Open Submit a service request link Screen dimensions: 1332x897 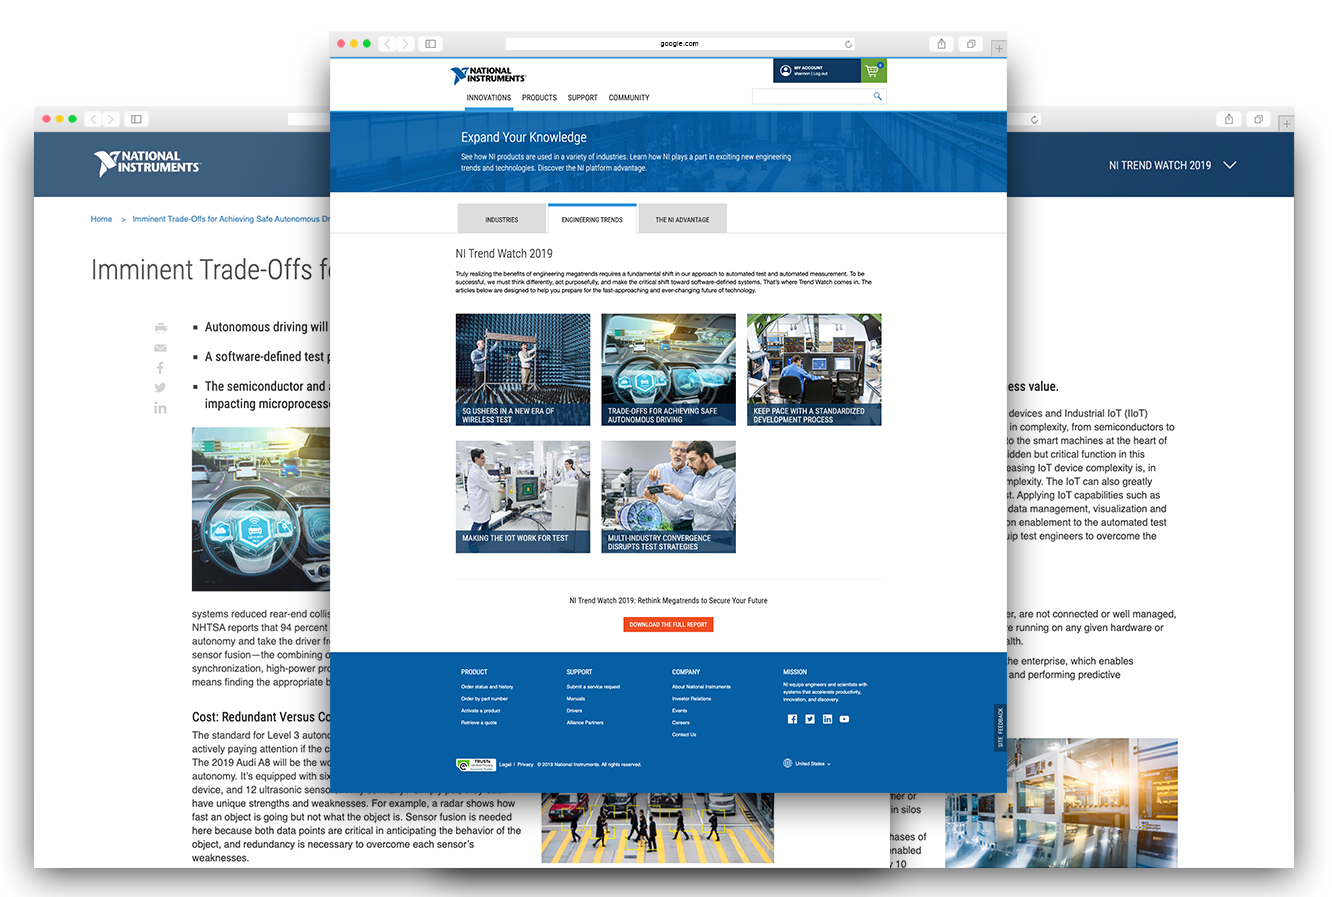click(593, 687)
